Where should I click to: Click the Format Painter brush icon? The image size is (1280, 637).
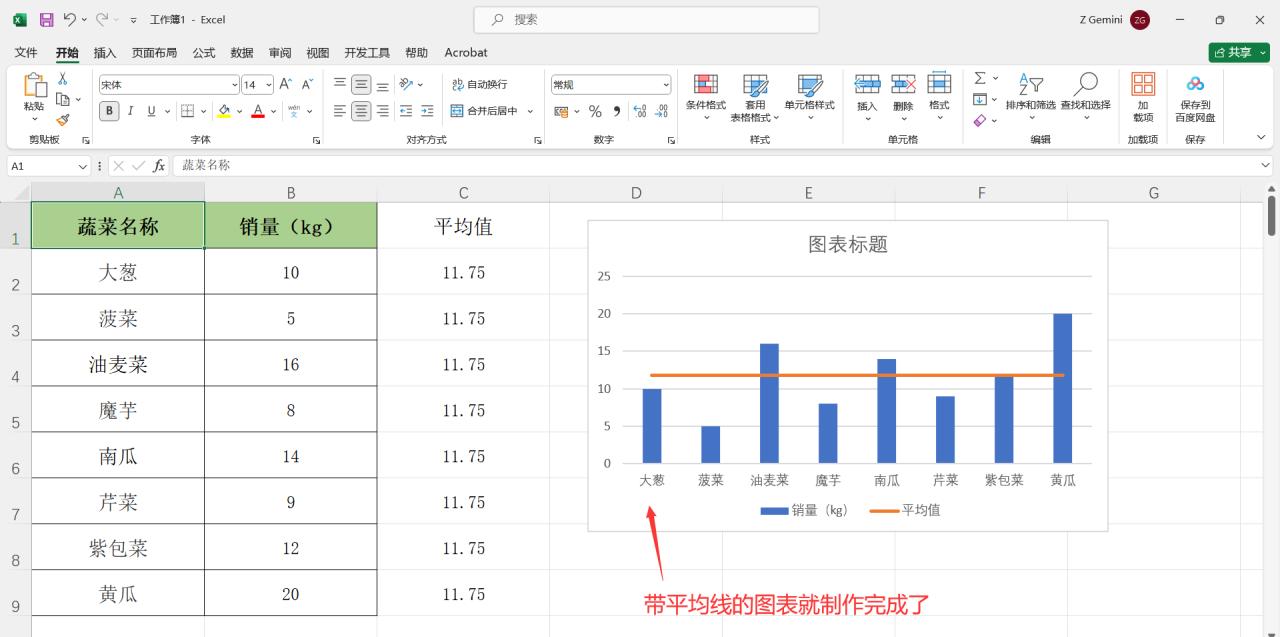pos(62,120)
